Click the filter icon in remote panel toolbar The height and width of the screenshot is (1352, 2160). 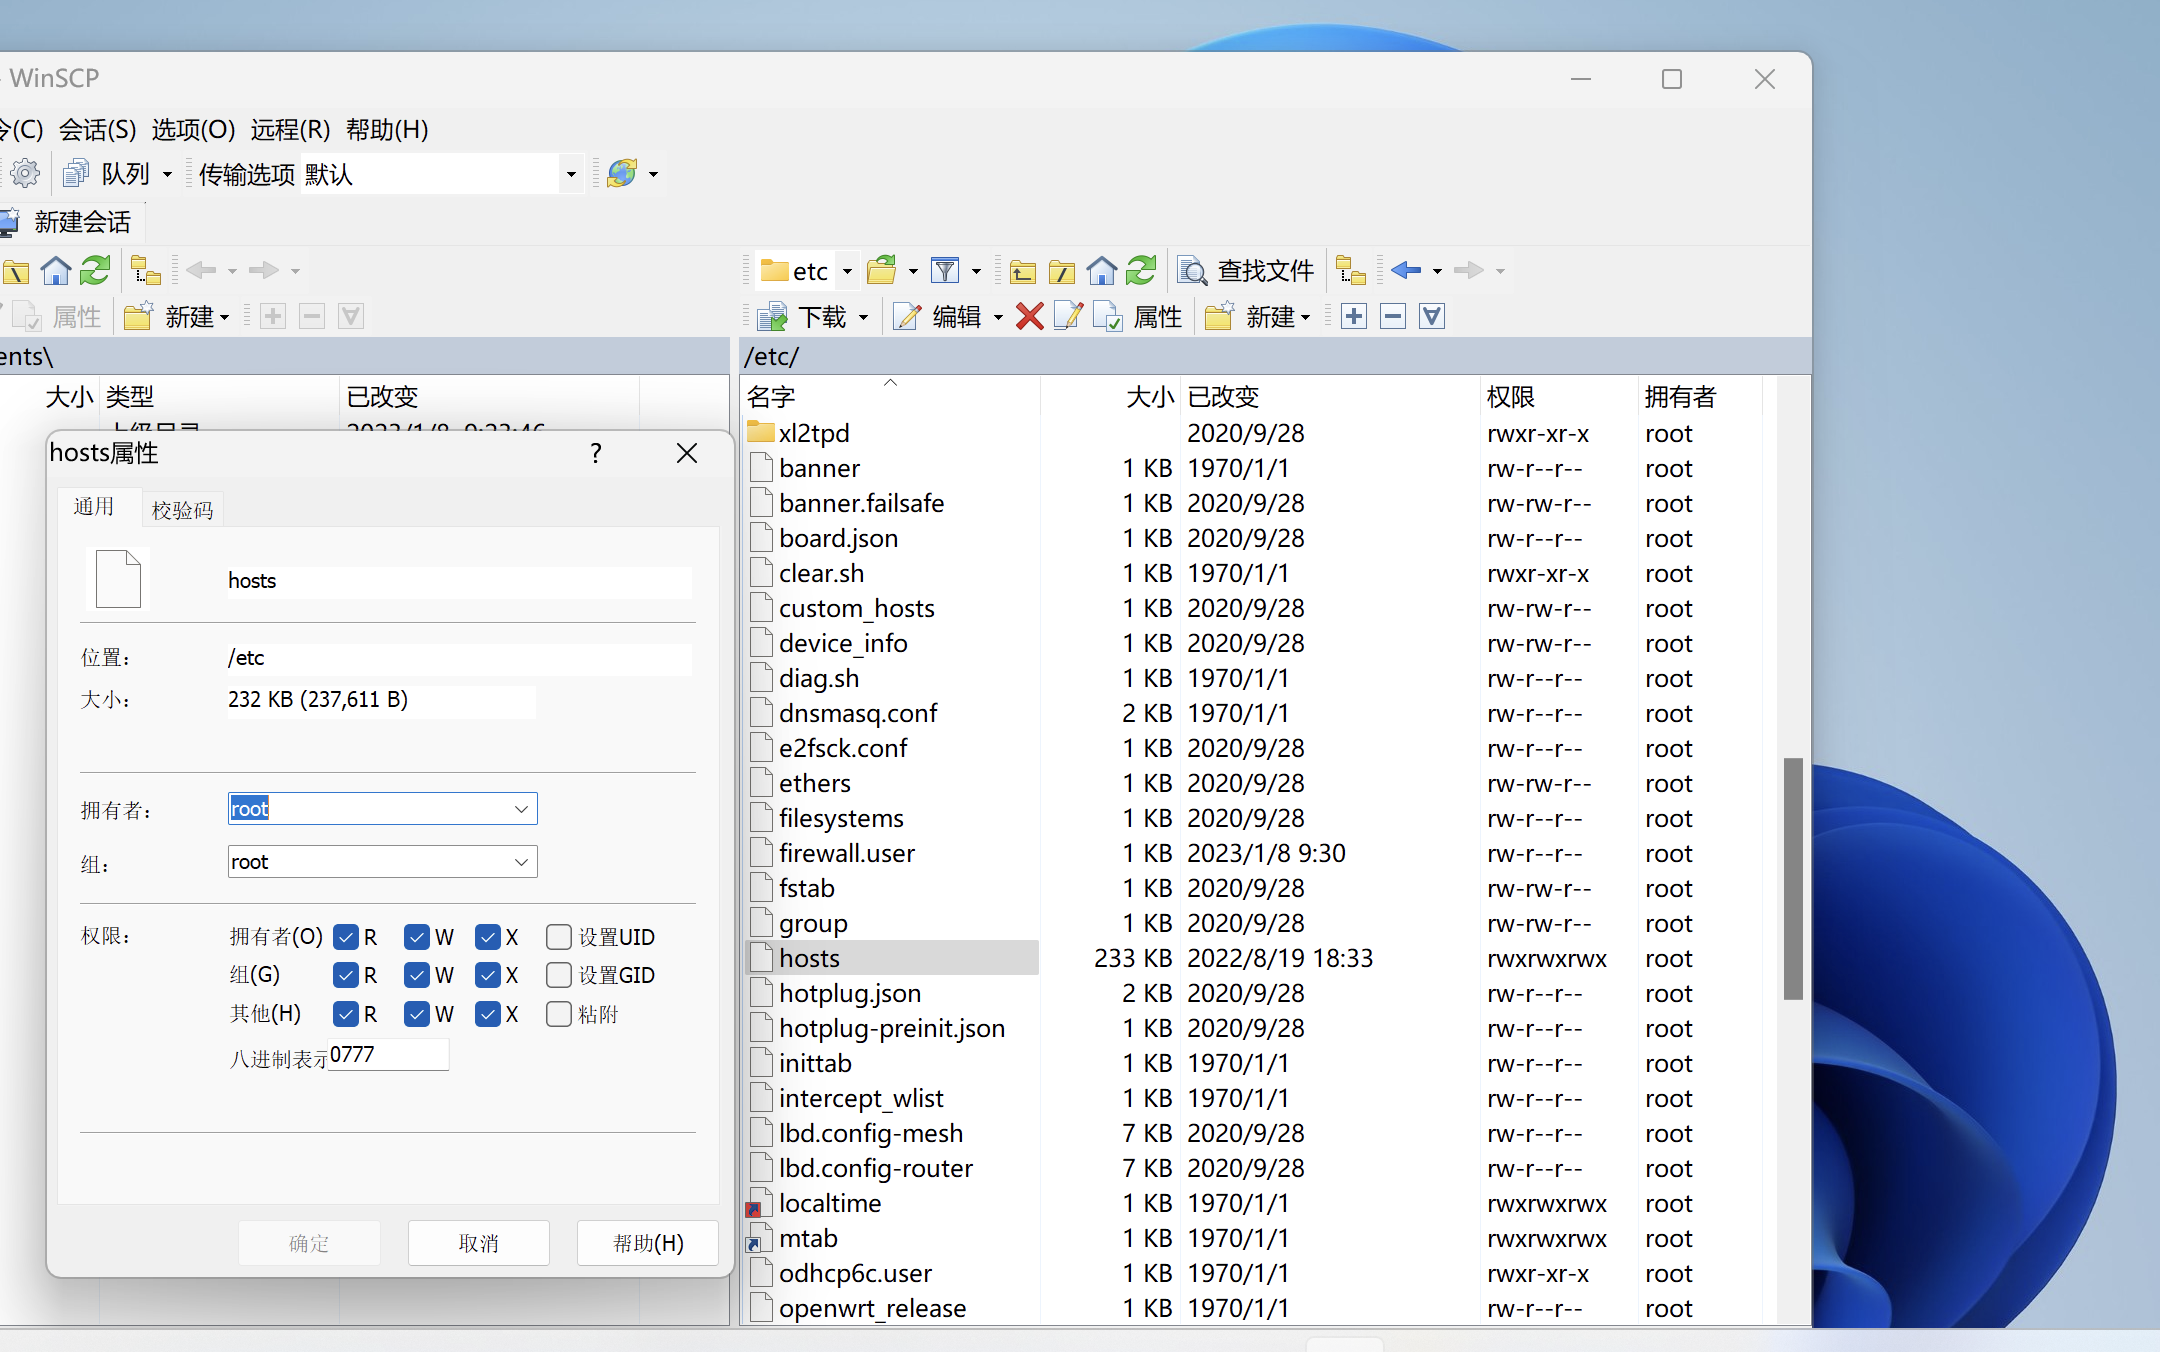click(945, 270)
